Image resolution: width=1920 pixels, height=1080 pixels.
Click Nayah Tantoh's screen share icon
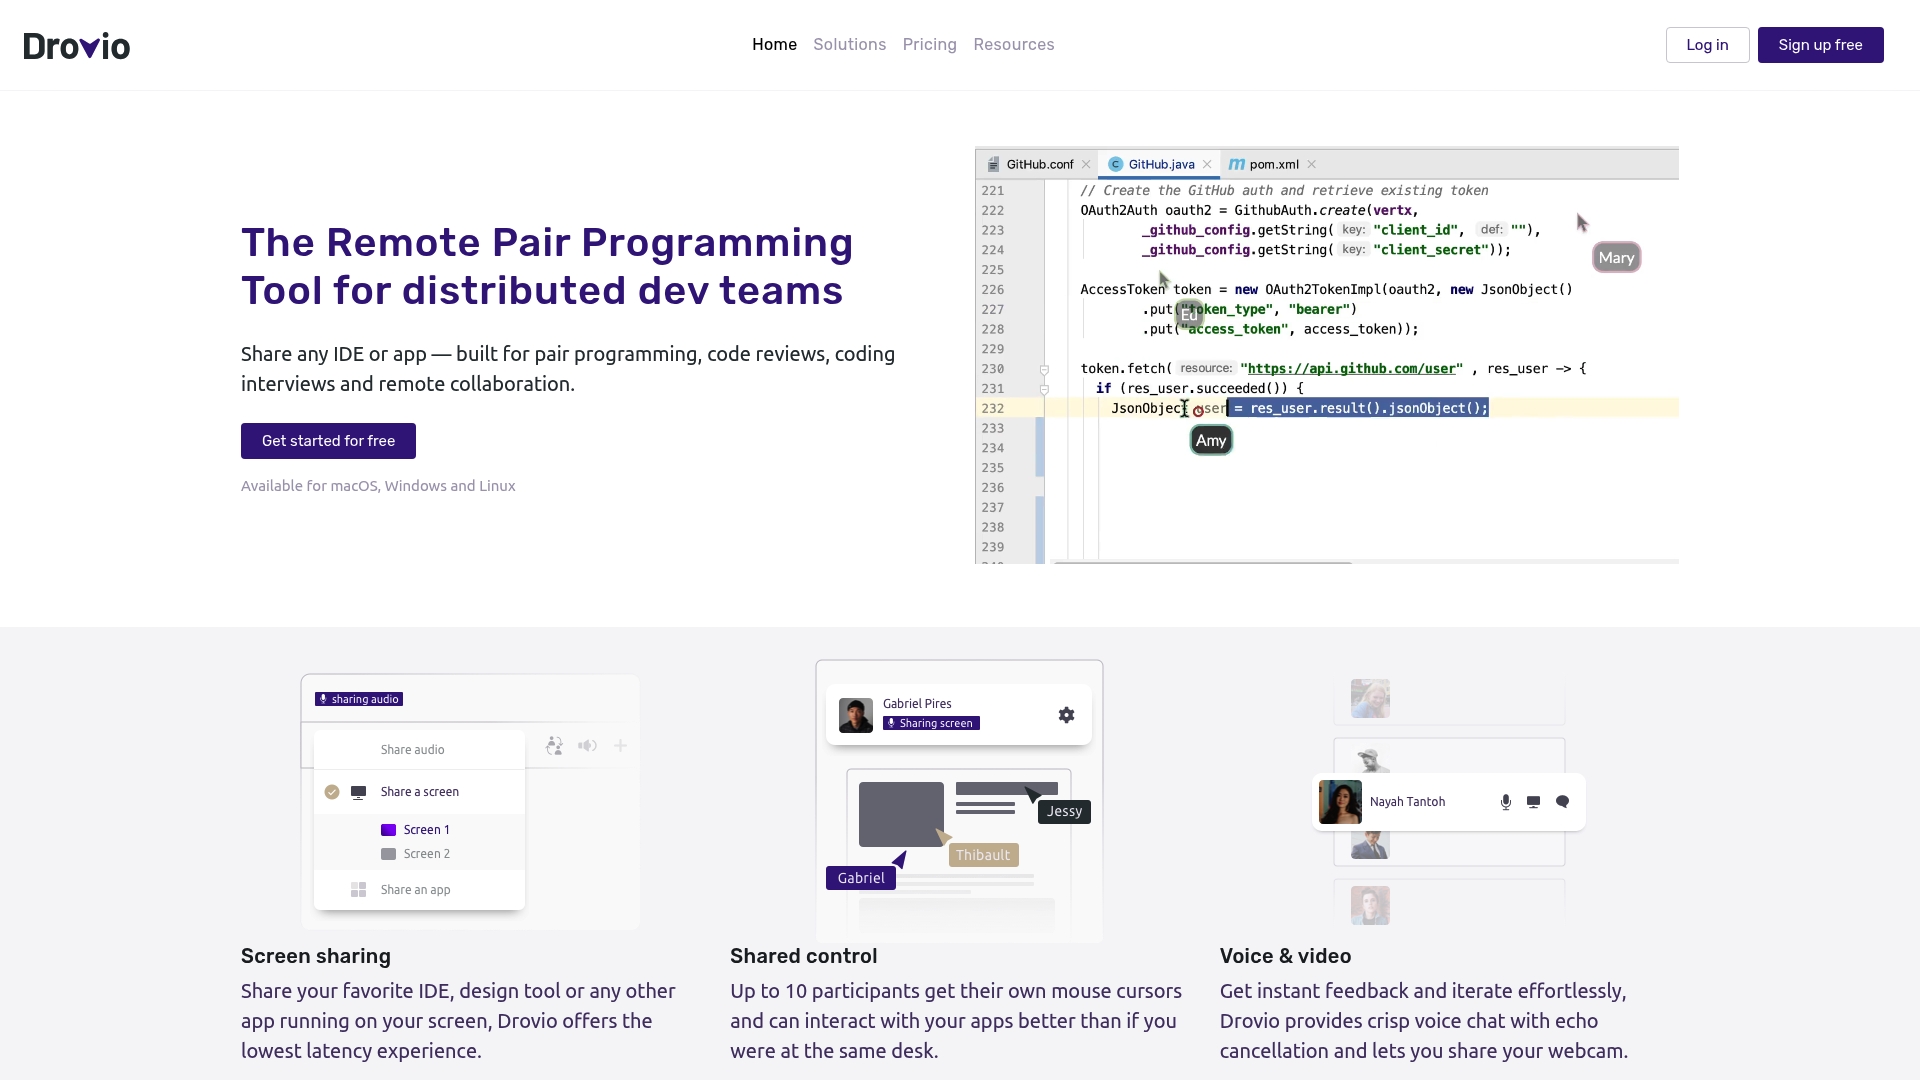(1533, 802)
